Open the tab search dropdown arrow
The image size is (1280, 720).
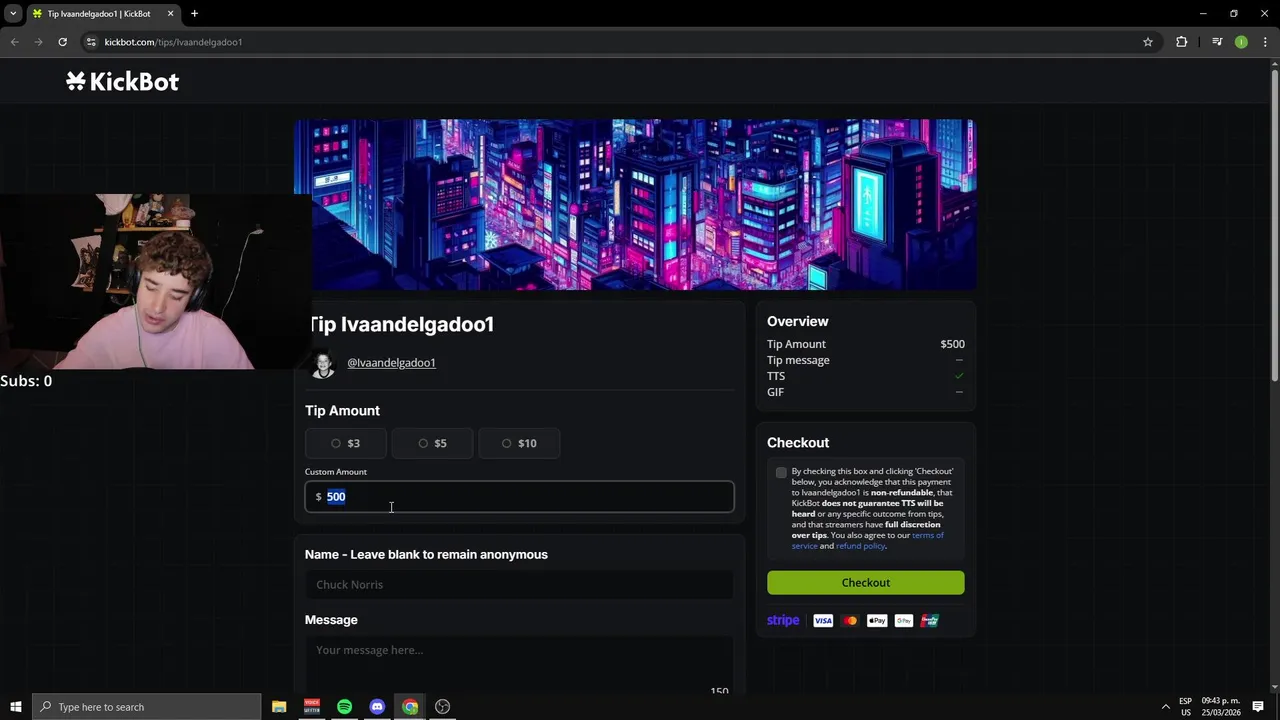(13, 14)
